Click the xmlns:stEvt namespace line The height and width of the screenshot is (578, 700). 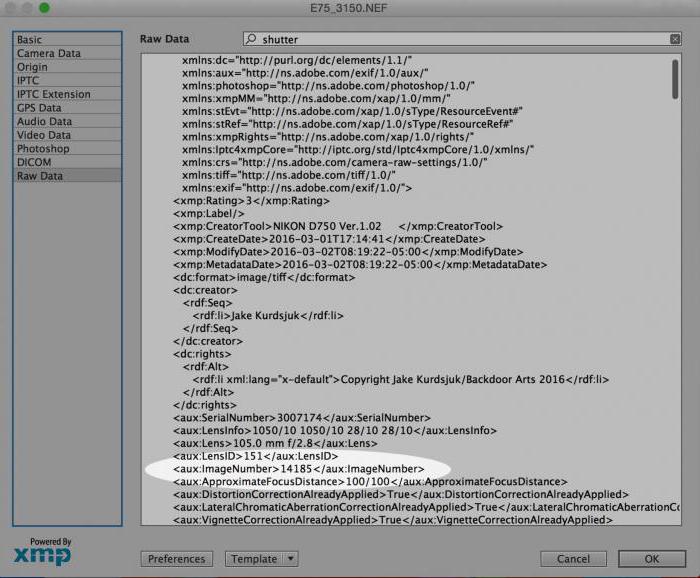tap(352, 111)
